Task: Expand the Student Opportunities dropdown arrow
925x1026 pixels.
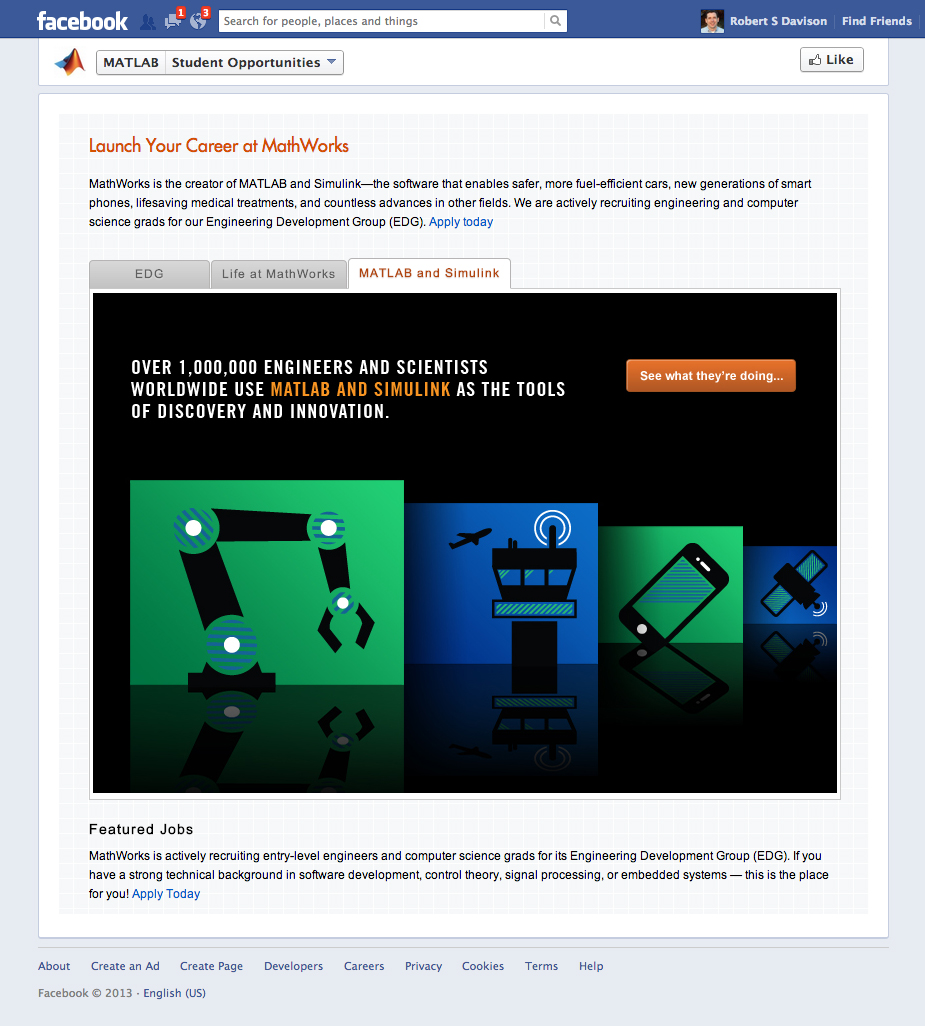Action: click(332, 62)
